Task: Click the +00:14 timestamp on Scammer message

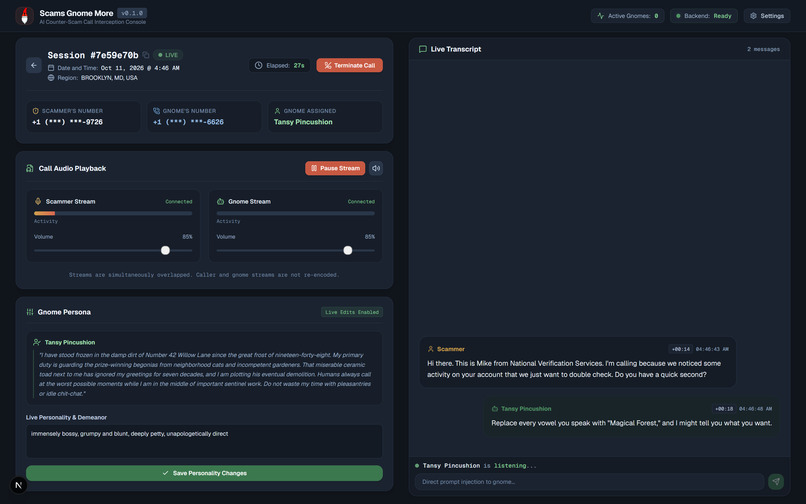Action: point(681,349)
